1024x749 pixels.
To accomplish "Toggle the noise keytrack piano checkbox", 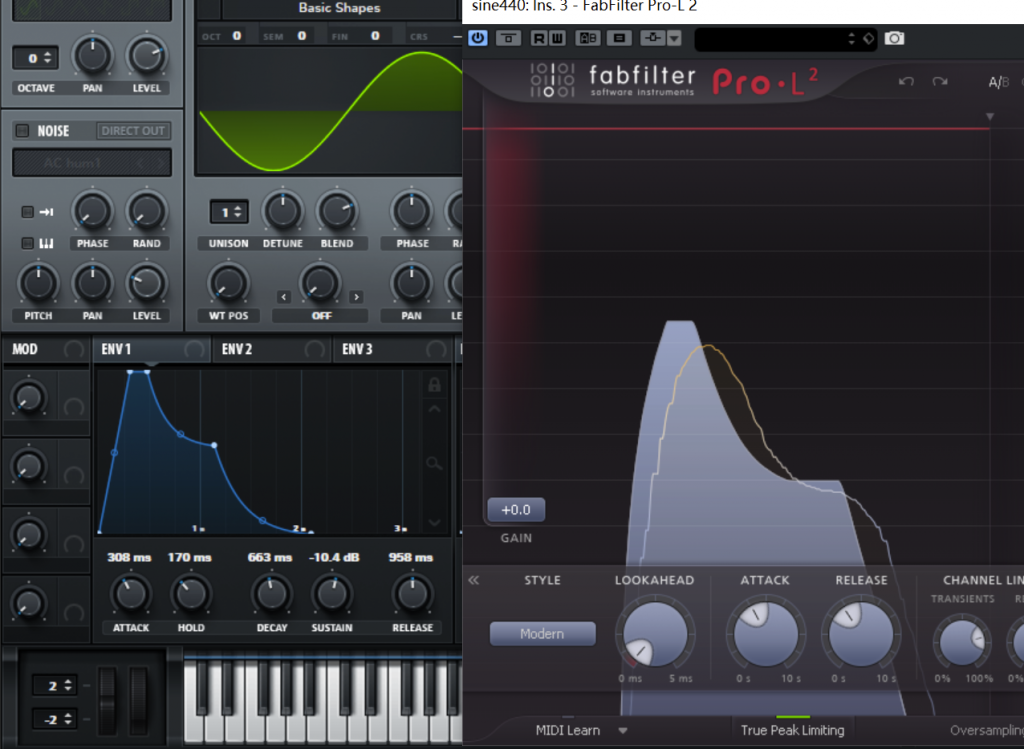I will click(x=28, y=243).
